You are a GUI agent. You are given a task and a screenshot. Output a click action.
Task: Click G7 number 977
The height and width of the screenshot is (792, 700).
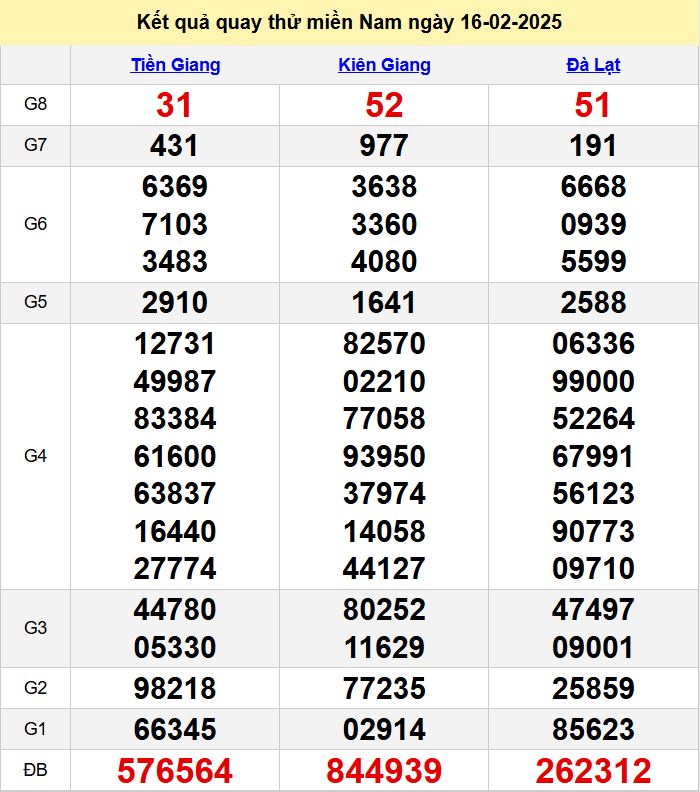click(x=384, y=146)
